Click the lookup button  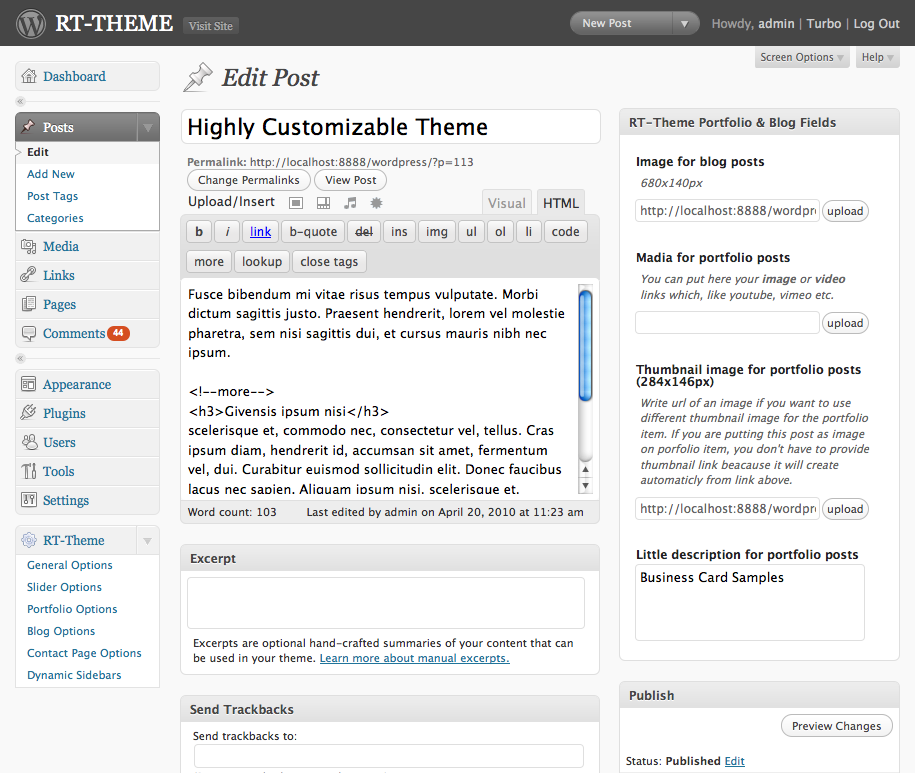click(262, 262)
